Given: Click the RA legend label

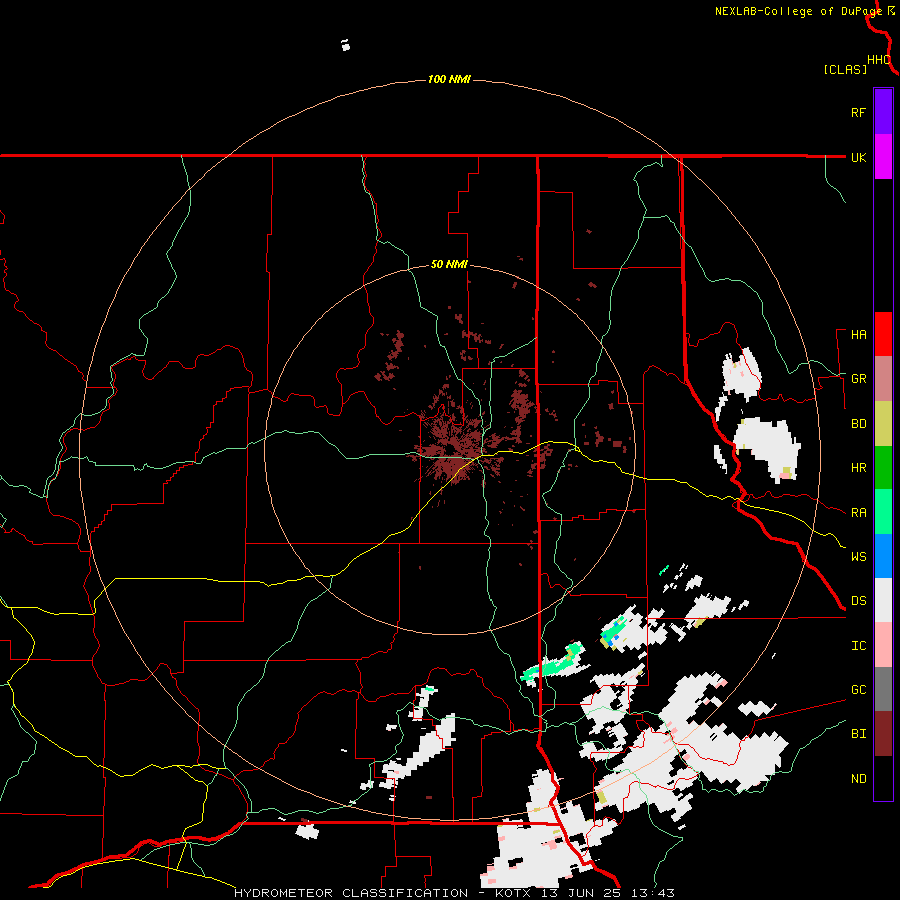Looking at the screenshot, I should pyautogui.click(x=858, y=512).
